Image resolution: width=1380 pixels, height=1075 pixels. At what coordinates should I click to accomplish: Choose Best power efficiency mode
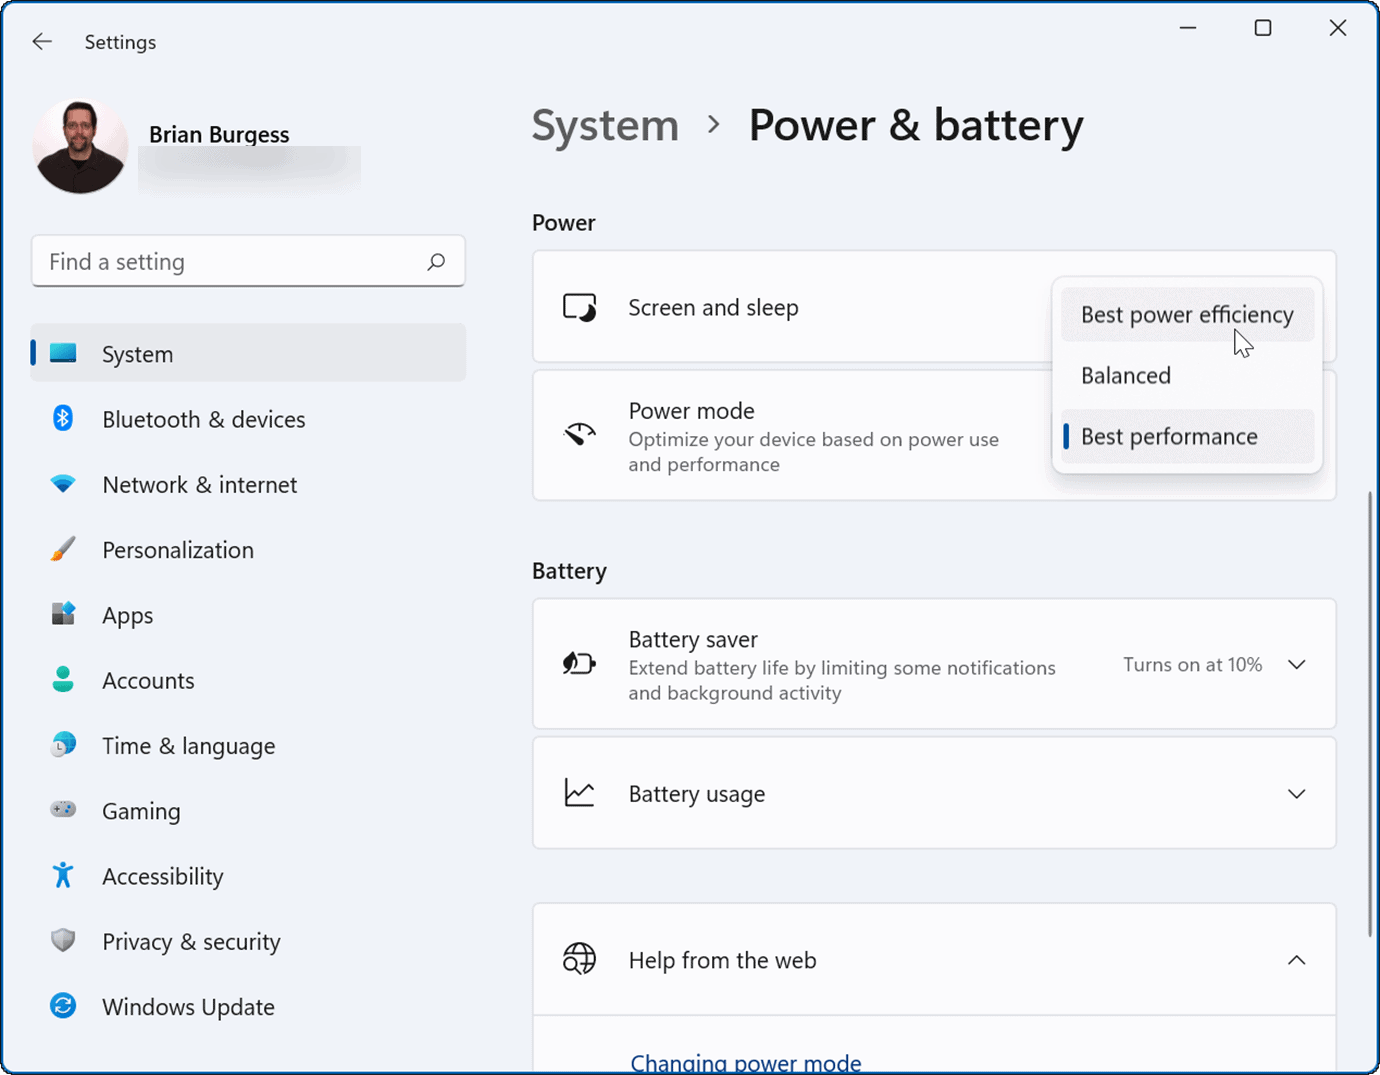[1187, 314]
